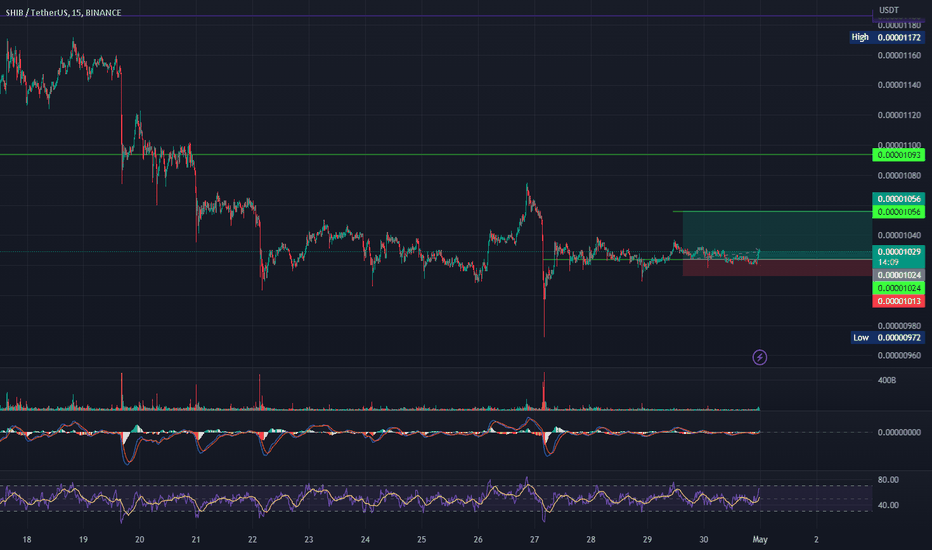Select the red stop-loss label 0.00001013
Screen dimensions: 932x550
coord(899,301)
